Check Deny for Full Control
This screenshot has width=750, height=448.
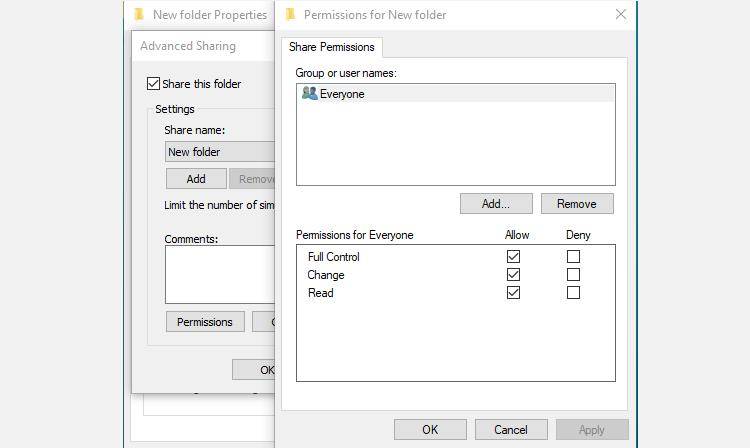click(573, 257)
